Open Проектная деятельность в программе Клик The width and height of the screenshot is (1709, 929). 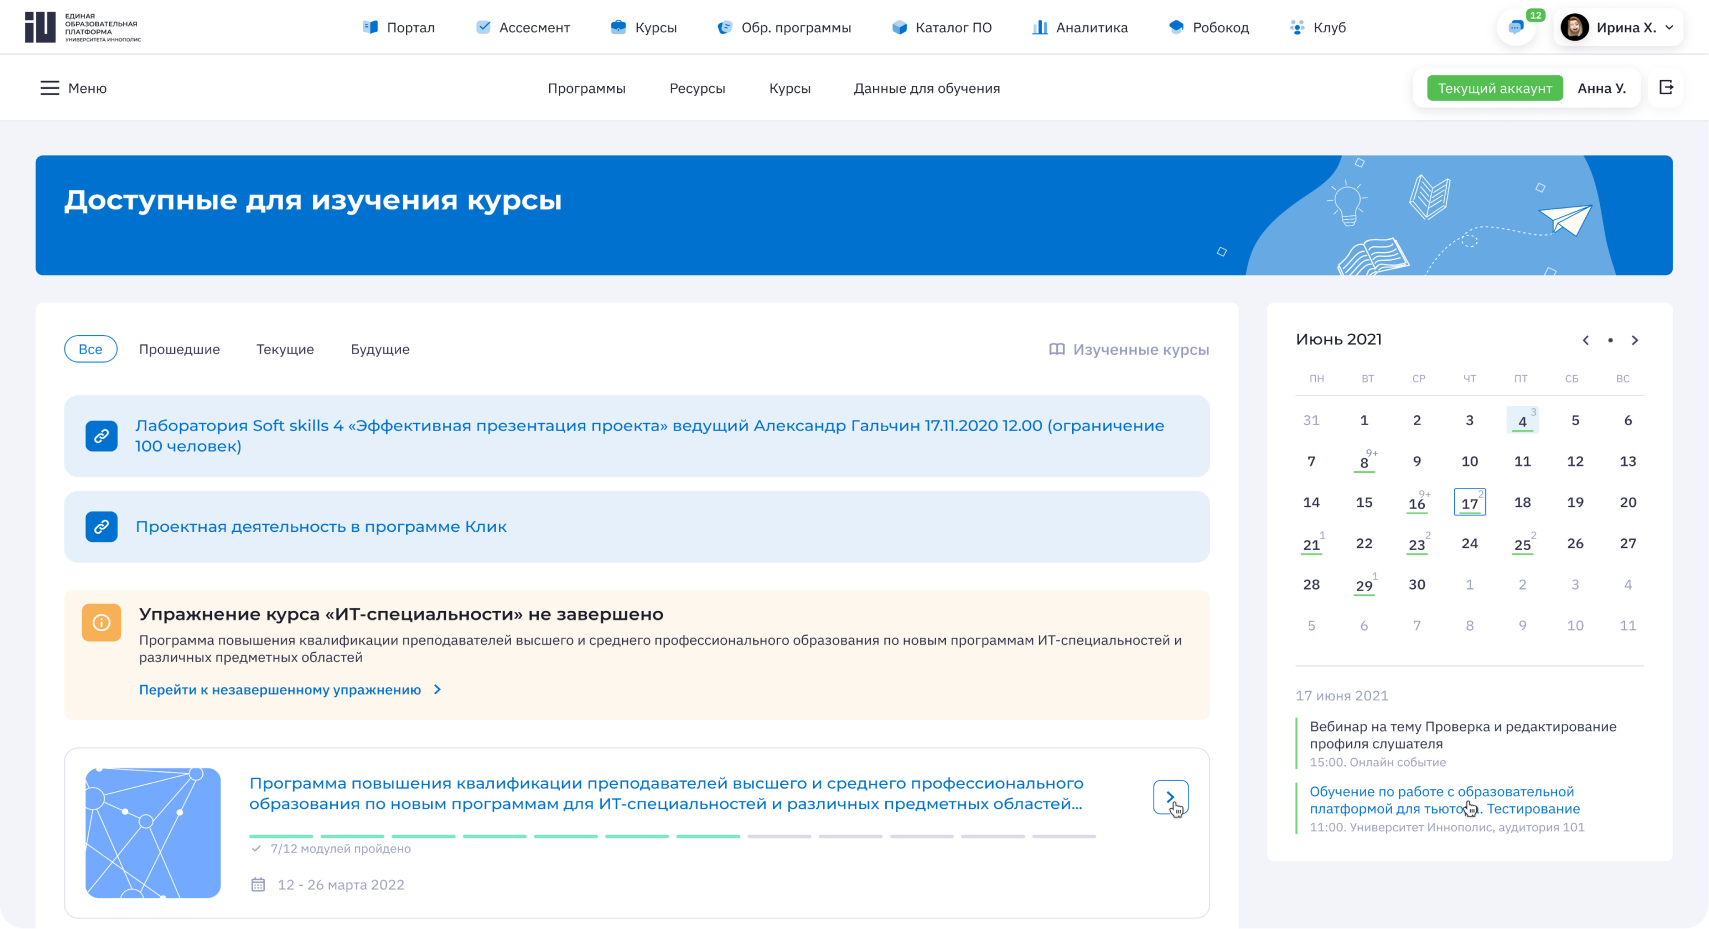coord(321,526)
